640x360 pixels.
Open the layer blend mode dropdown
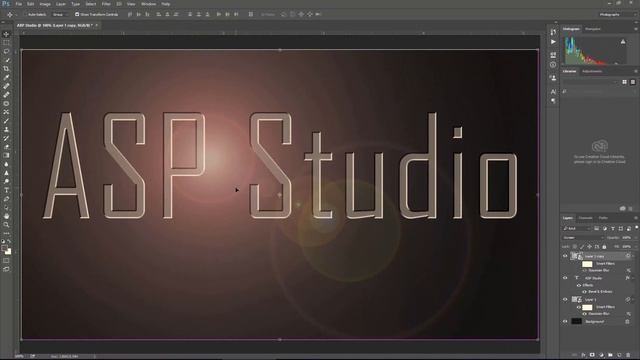583,238
